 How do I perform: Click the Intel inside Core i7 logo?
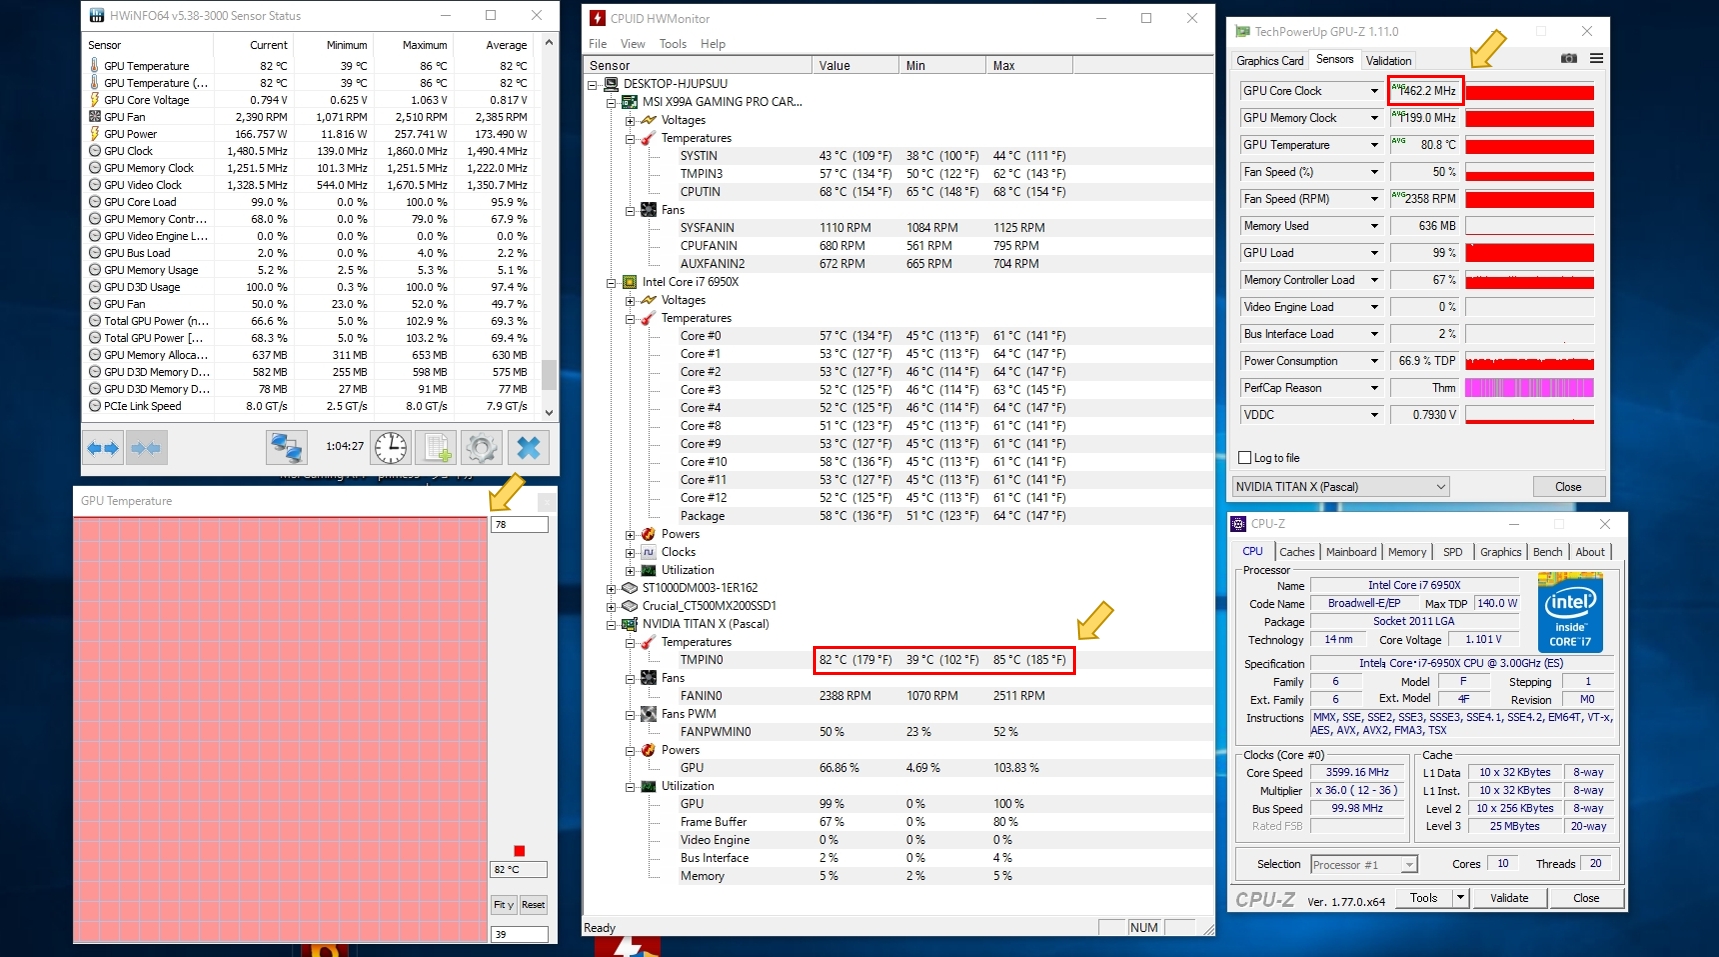click(1570, 612)
